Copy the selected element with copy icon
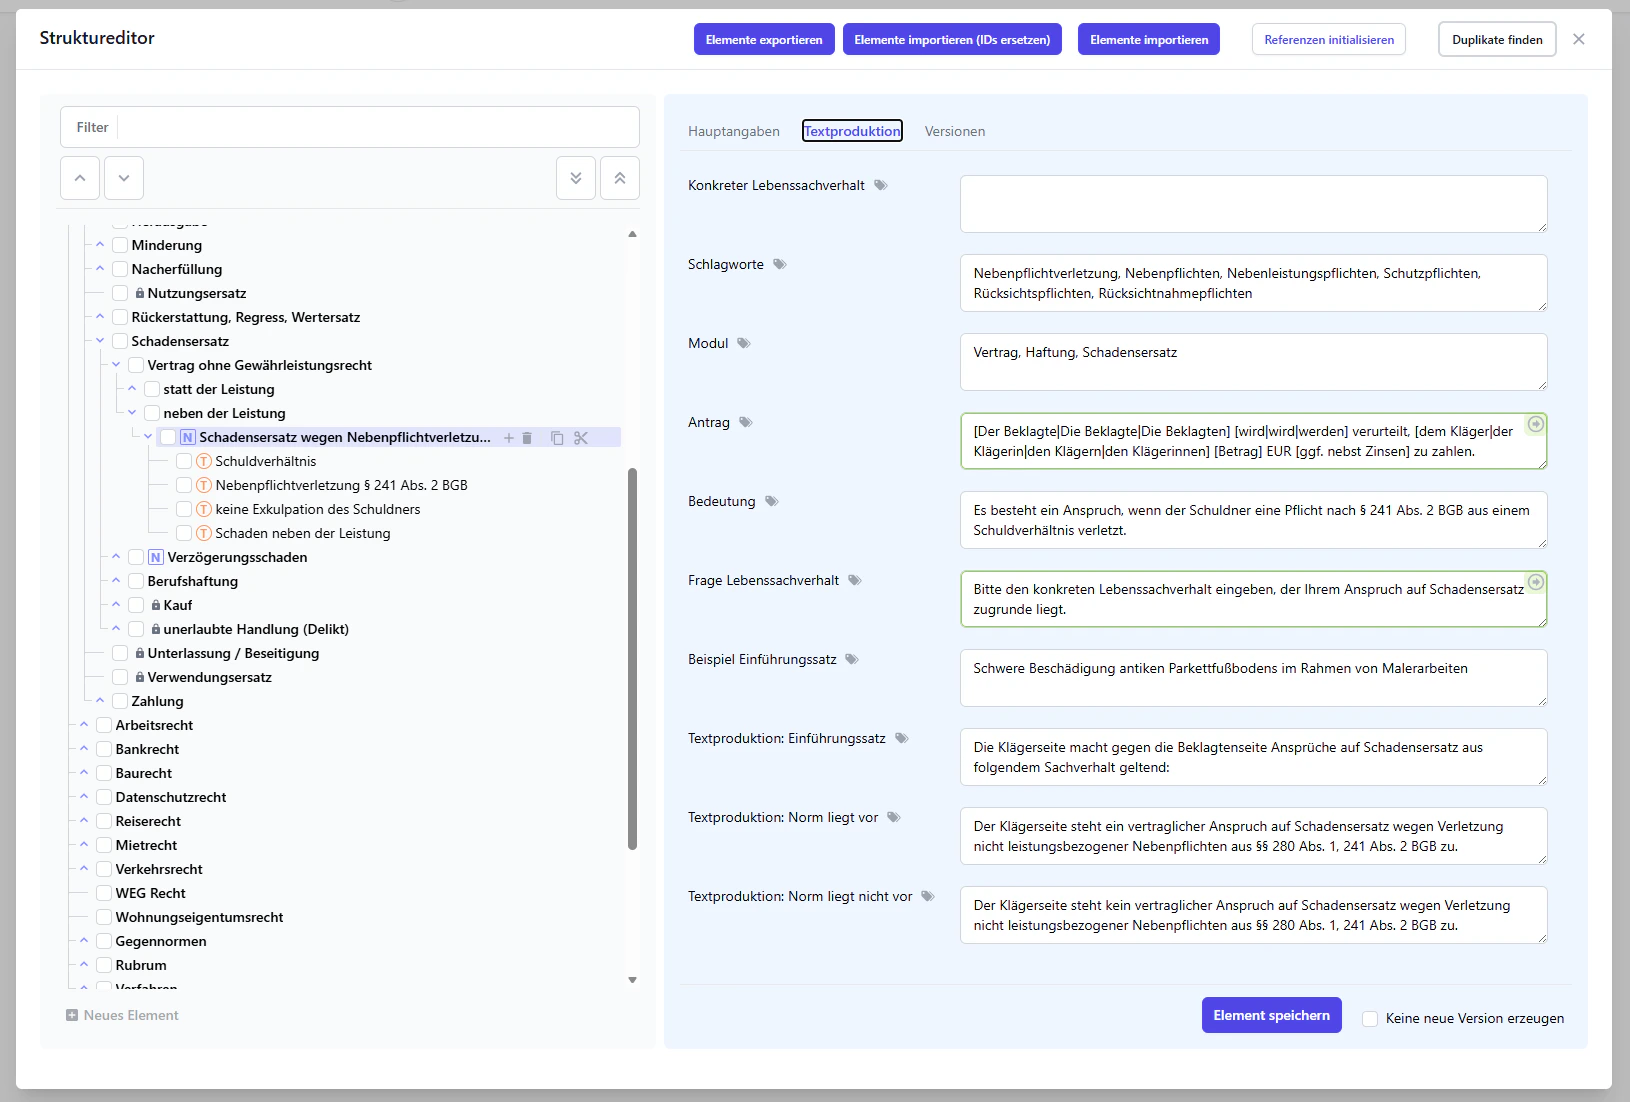 [557, 438]
